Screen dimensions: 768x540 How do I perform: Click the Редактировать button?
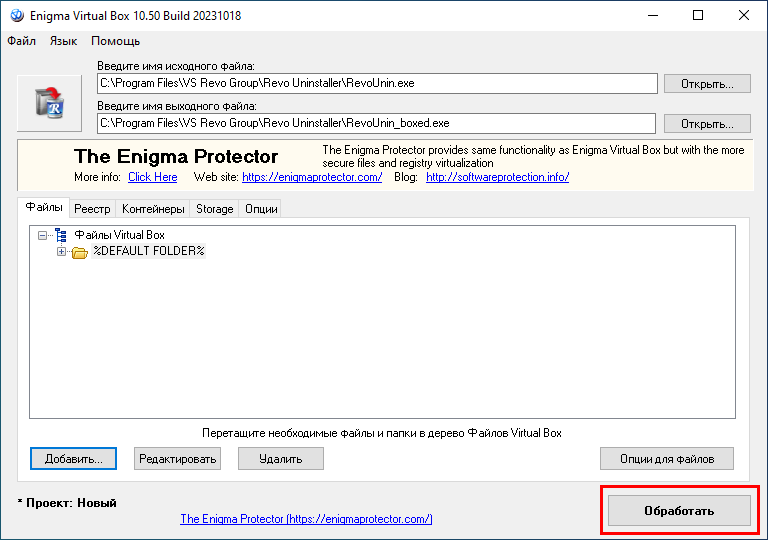(x=177, y=459)
